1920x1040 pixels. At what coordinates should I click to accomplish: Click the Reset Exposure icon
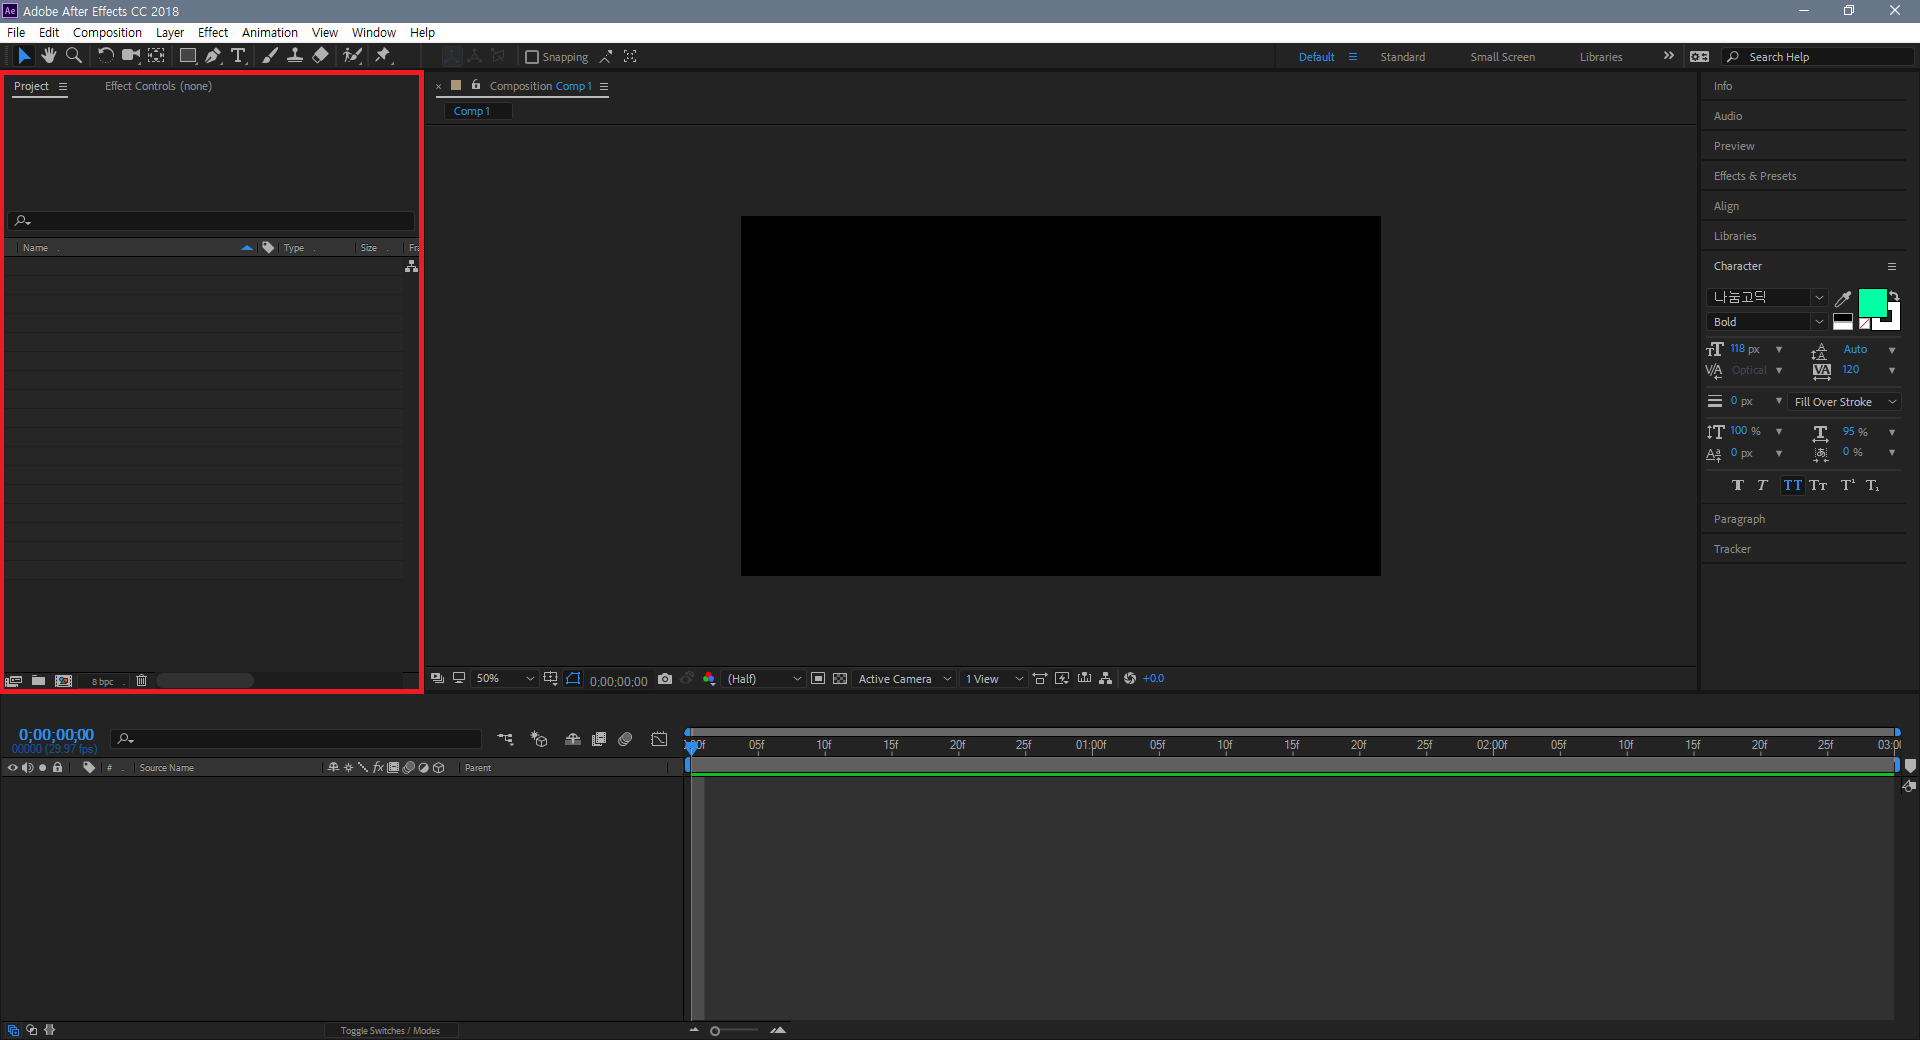[1130, 679]
